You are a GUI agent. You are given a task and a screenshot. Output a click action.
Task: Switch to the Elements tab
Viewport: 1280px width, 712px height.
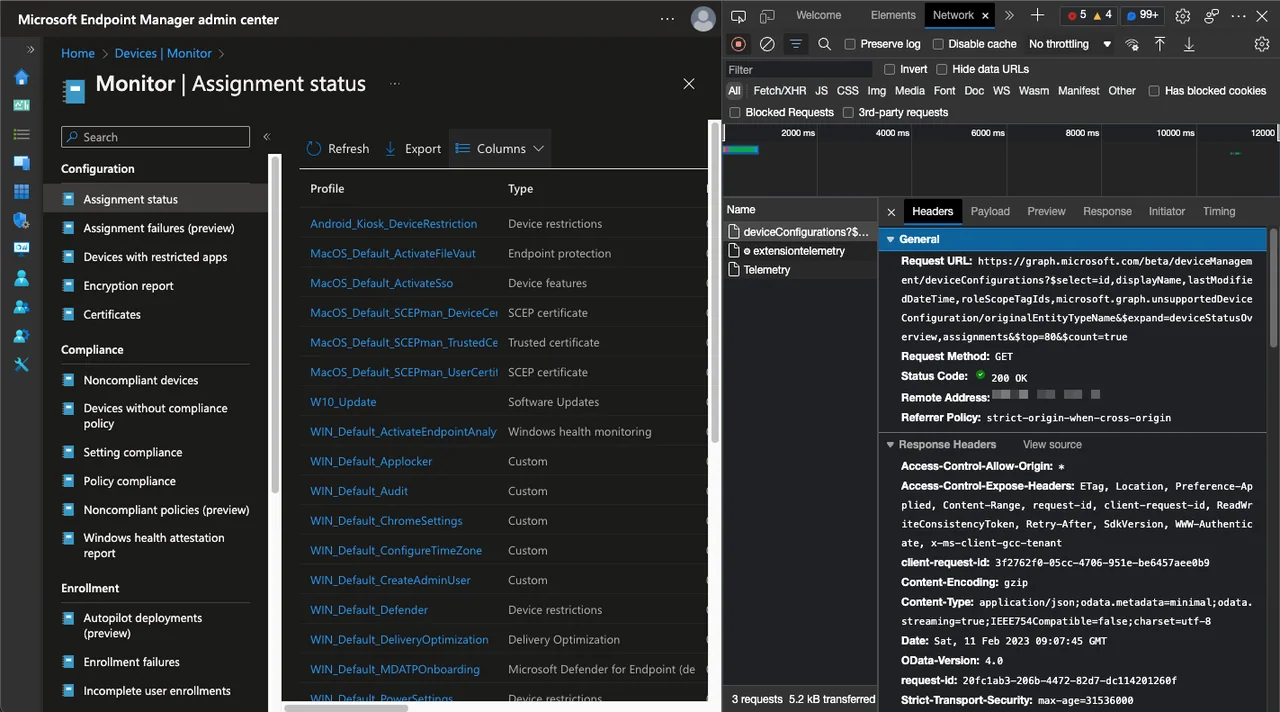point(893,15)
